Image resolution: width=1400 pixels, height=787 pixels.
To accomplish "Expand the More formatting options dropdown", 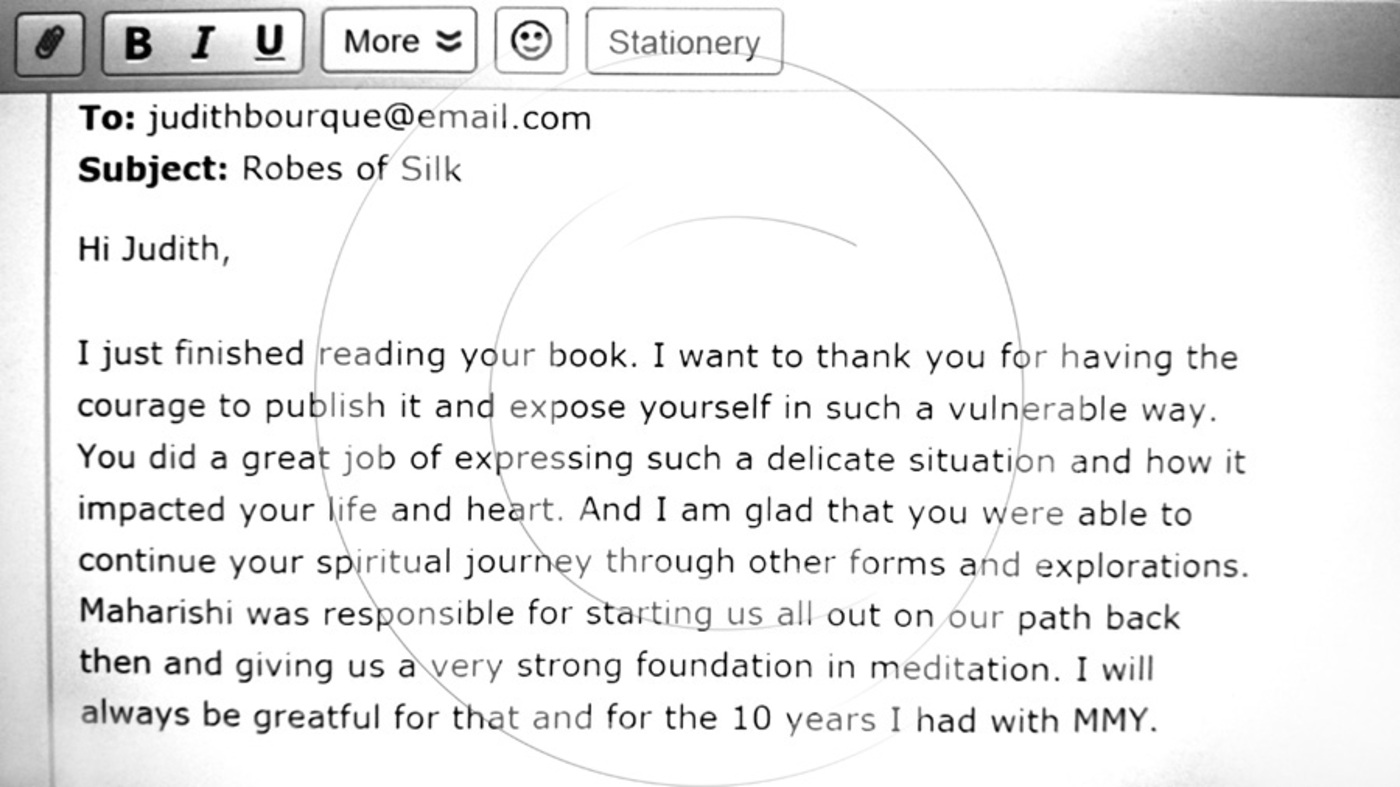I will point(399,42).
